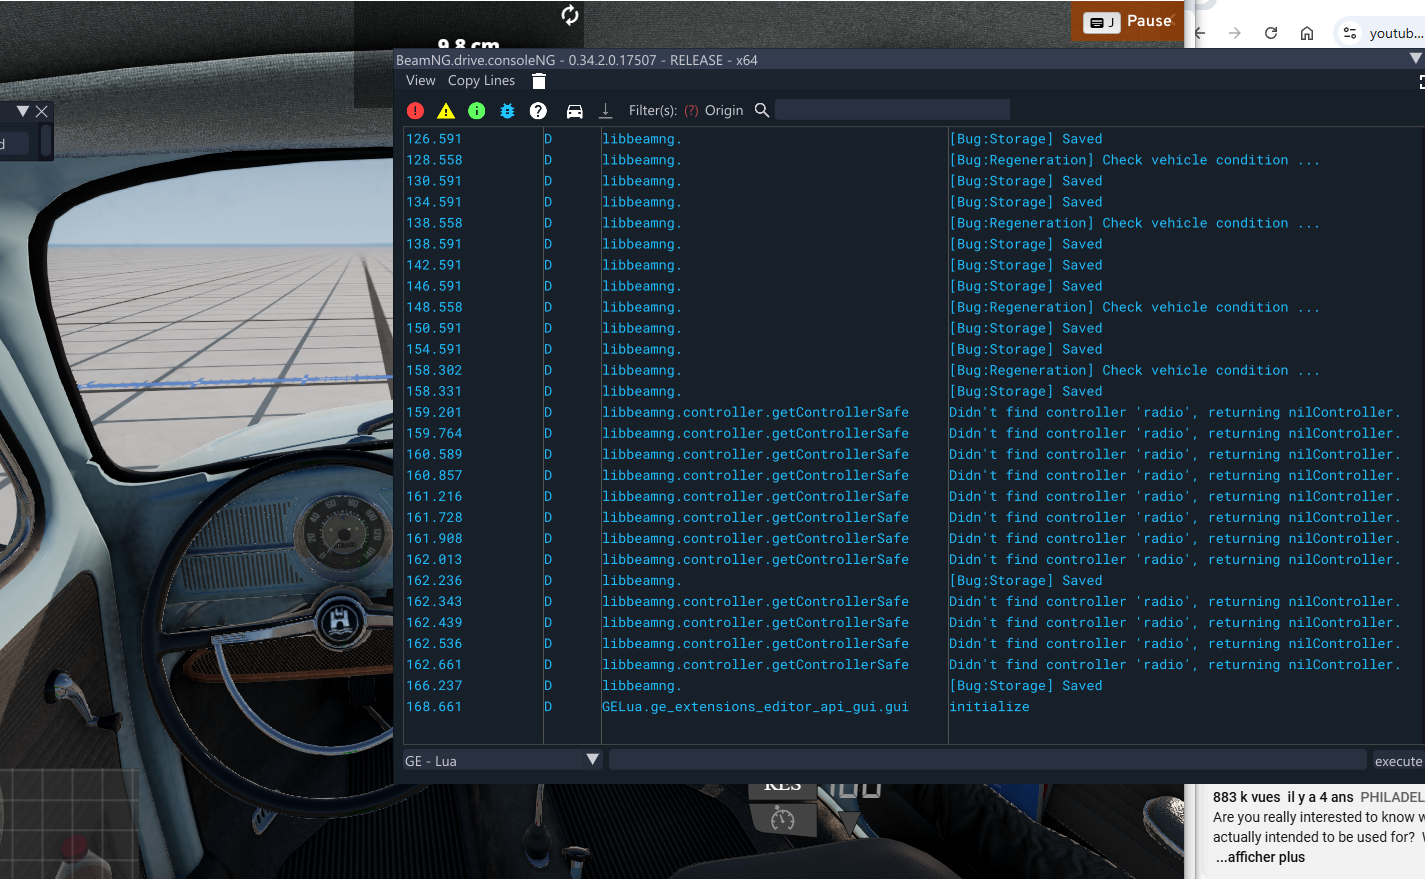
Task: Click the timer gauge icon in game HUD
Action: coord(783,820)
